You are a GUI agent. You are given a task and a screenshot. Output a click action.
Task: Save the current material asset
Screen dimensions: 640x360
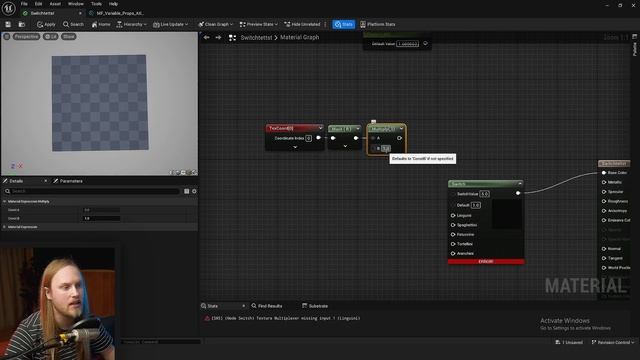8,24
